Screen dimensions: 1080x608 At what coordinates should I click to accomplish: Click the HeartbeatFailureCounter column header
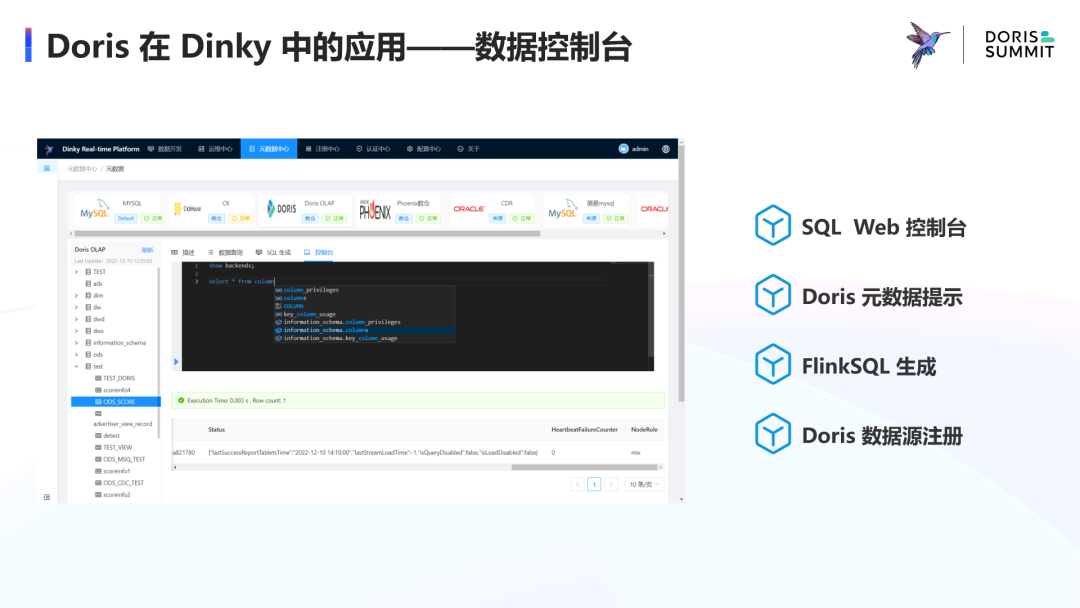(x=584, y=430)
